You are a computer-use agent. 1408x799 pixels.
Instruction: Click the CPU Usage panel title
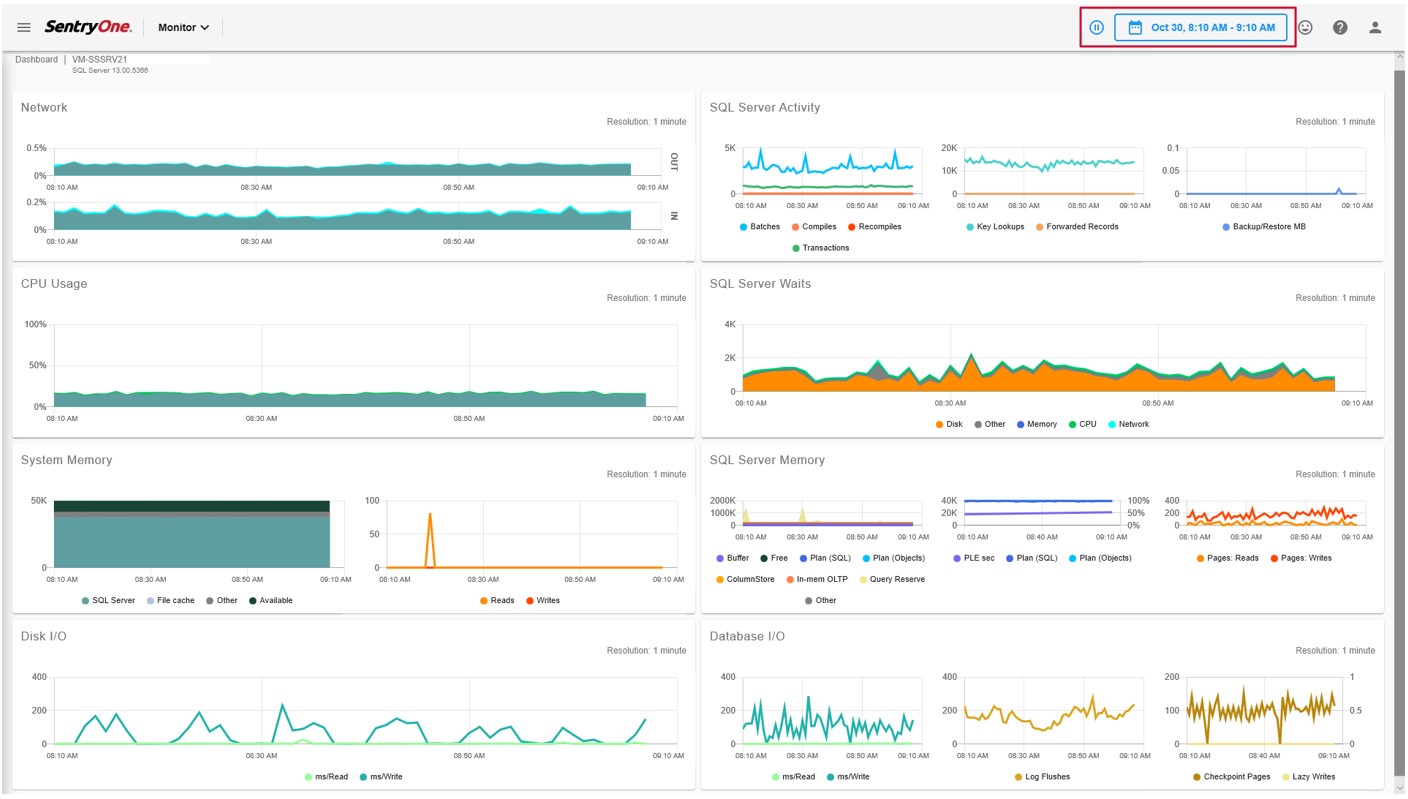point(54,284)
